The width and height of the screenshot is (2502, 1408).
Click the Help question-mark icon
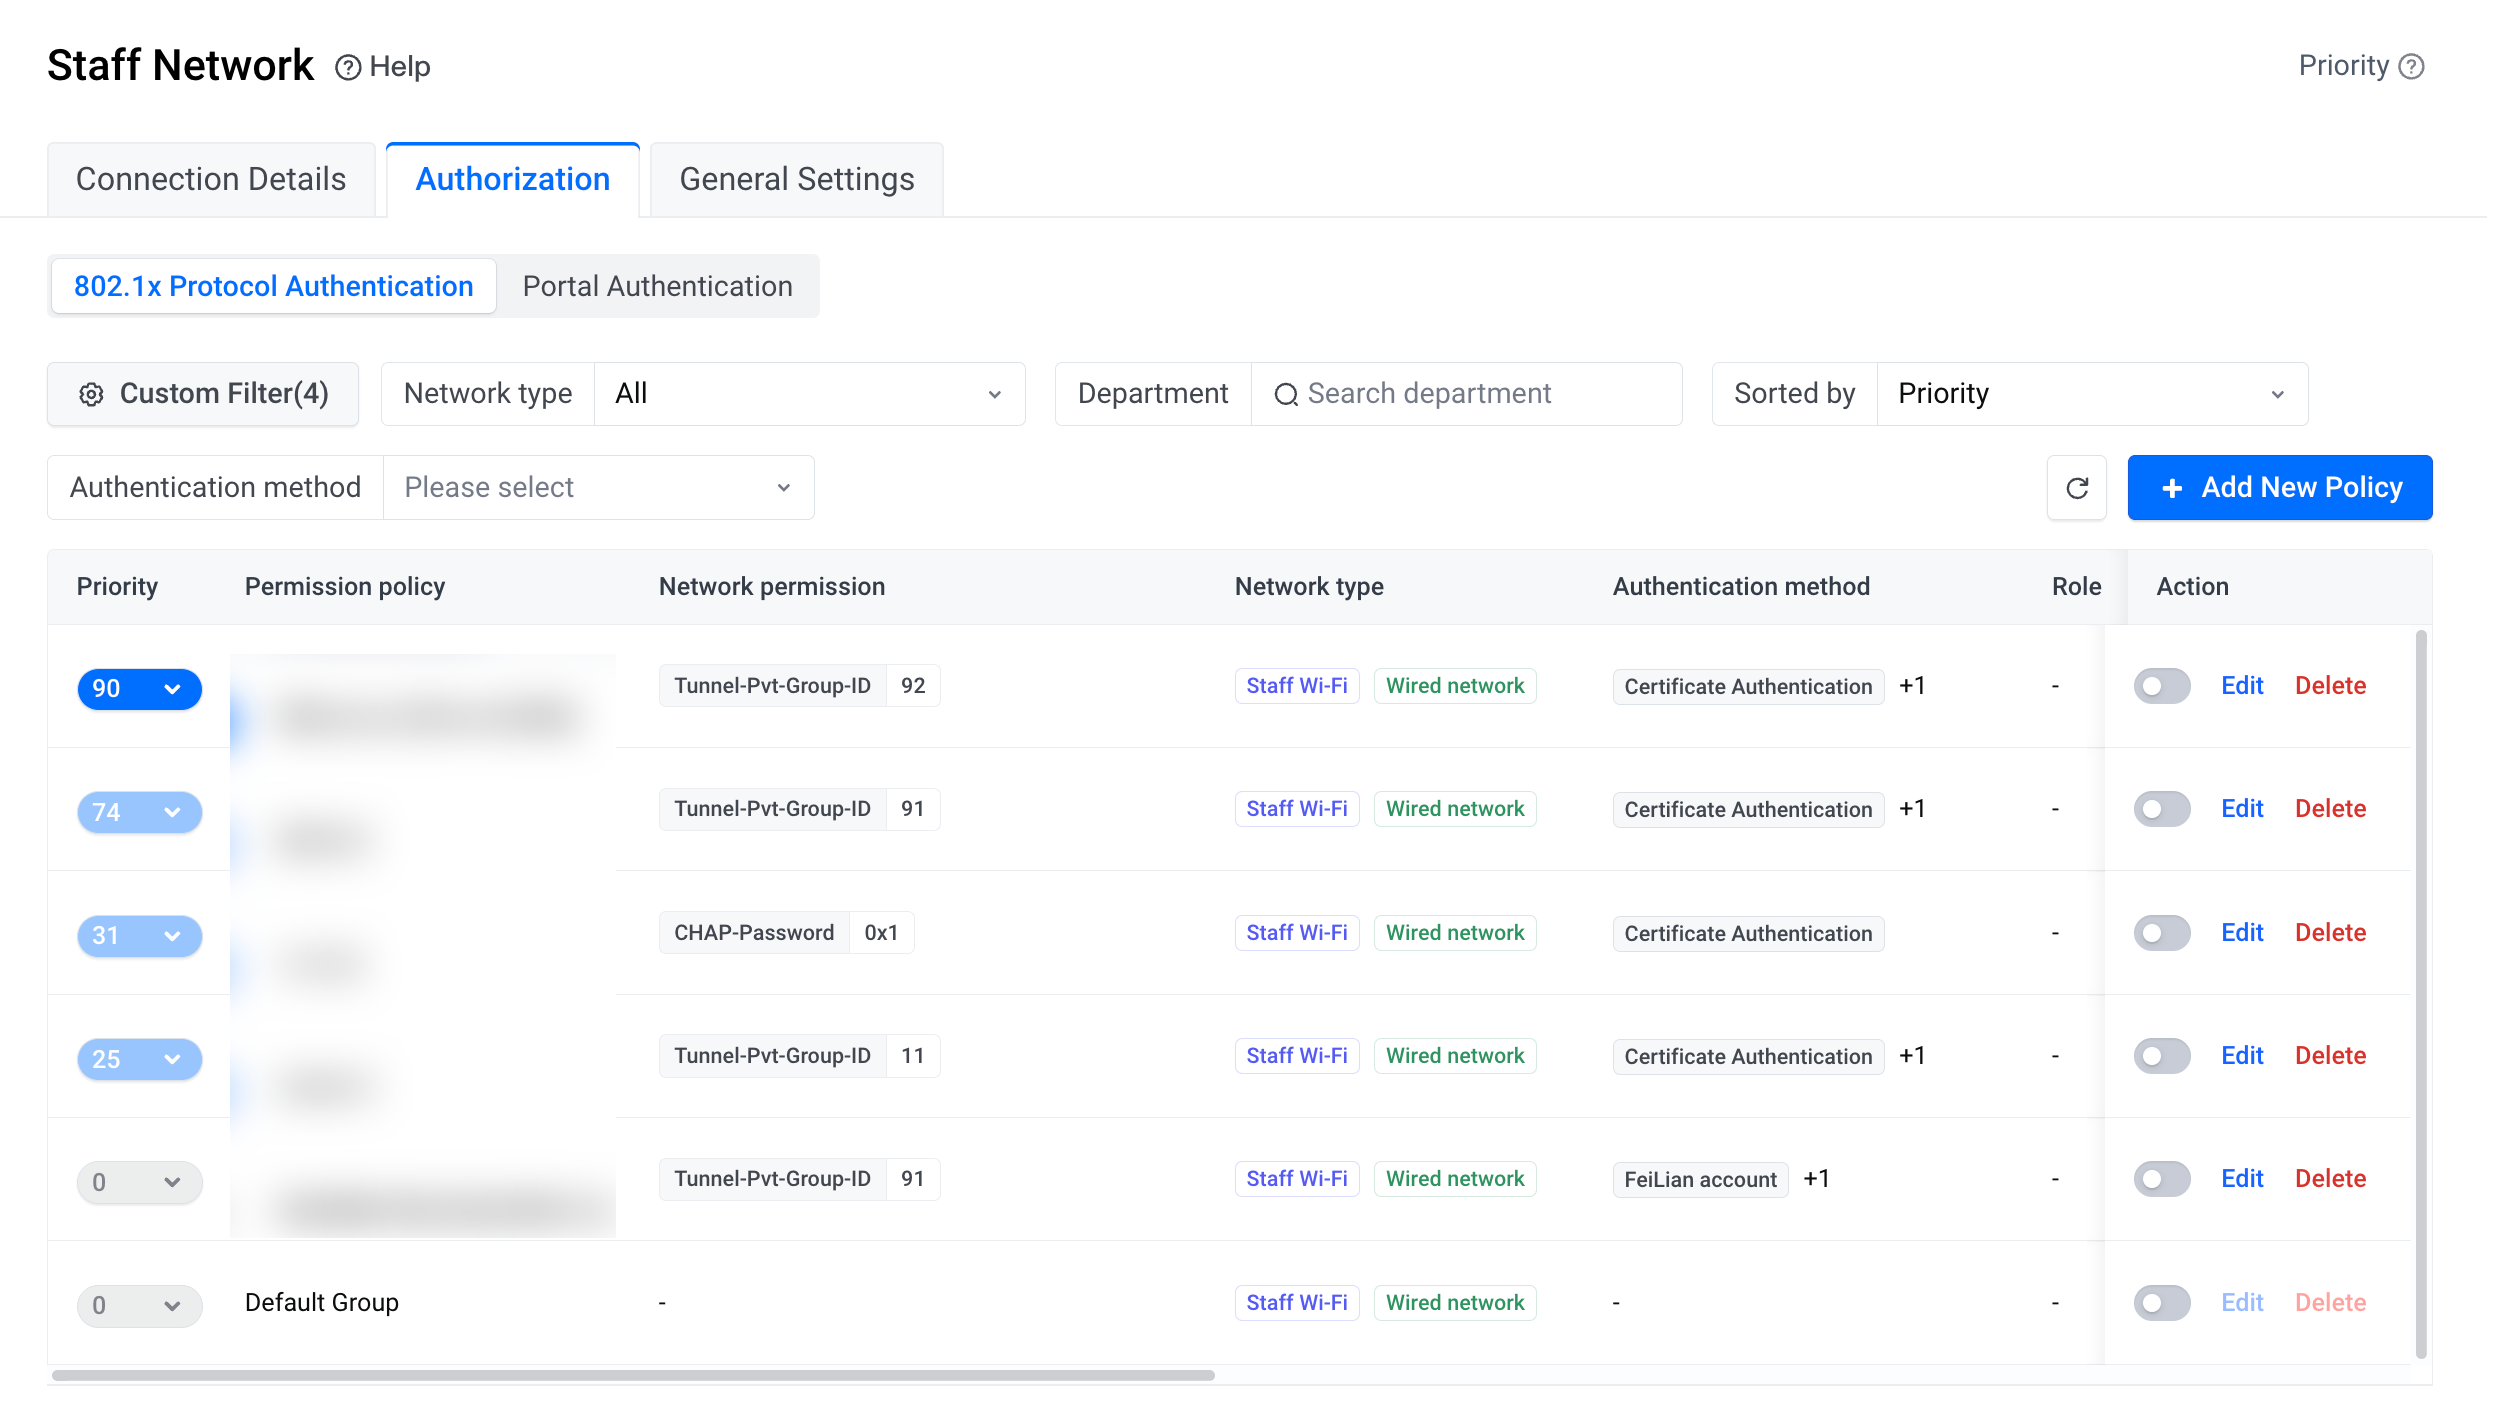tap(347, 67)
